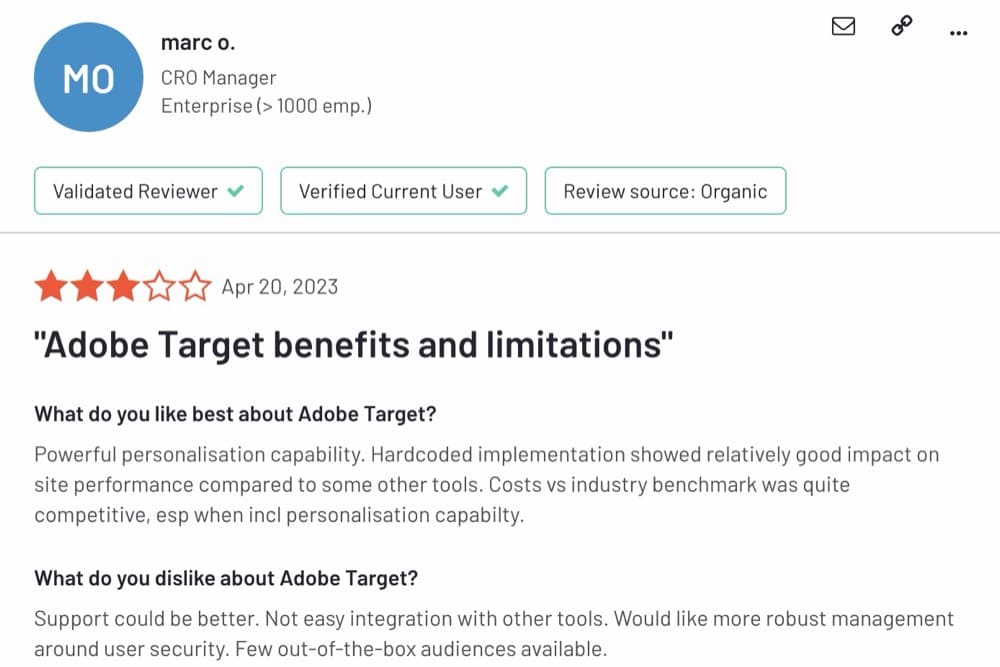
Task: Click the Validated Reviewer badge
Action: pos(148,191)
